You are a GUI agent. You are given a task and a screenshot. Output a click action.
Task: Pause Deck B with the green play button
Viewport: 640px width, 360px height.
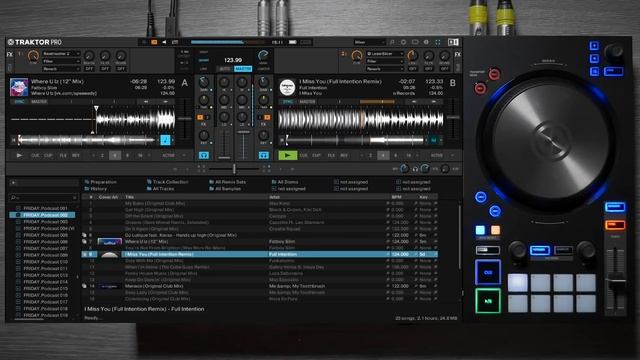click(288, 156)
